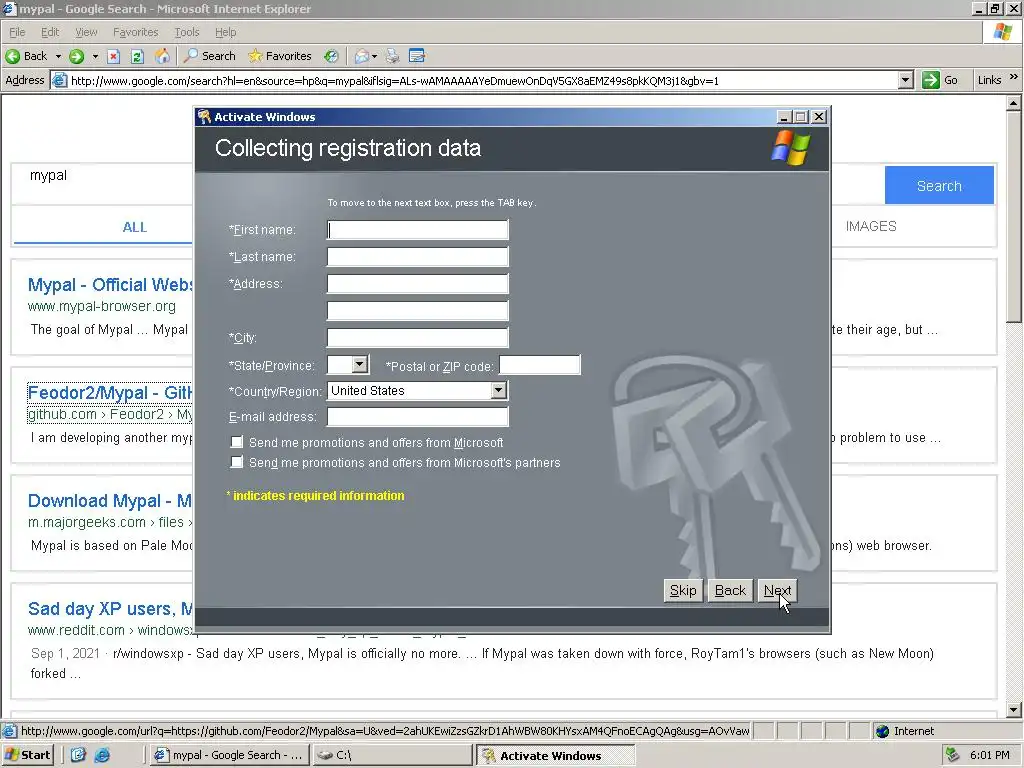This screenshot has width=1024, height=768.
Task: Click the tray icon next to the clock
Action: [x=952, y=755]
